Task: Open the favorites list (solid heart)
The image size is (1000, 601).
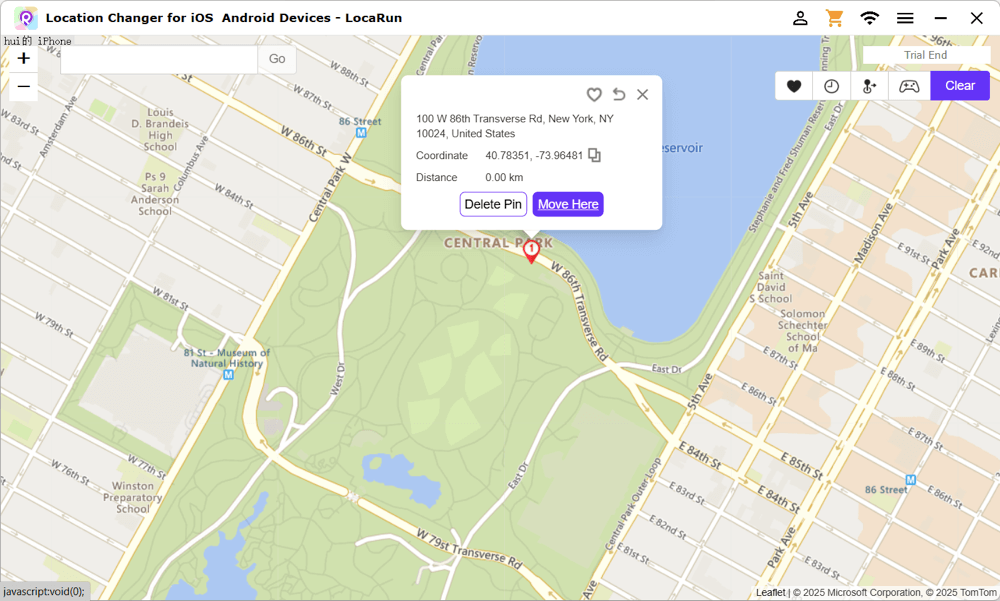Action: [794, 86]
